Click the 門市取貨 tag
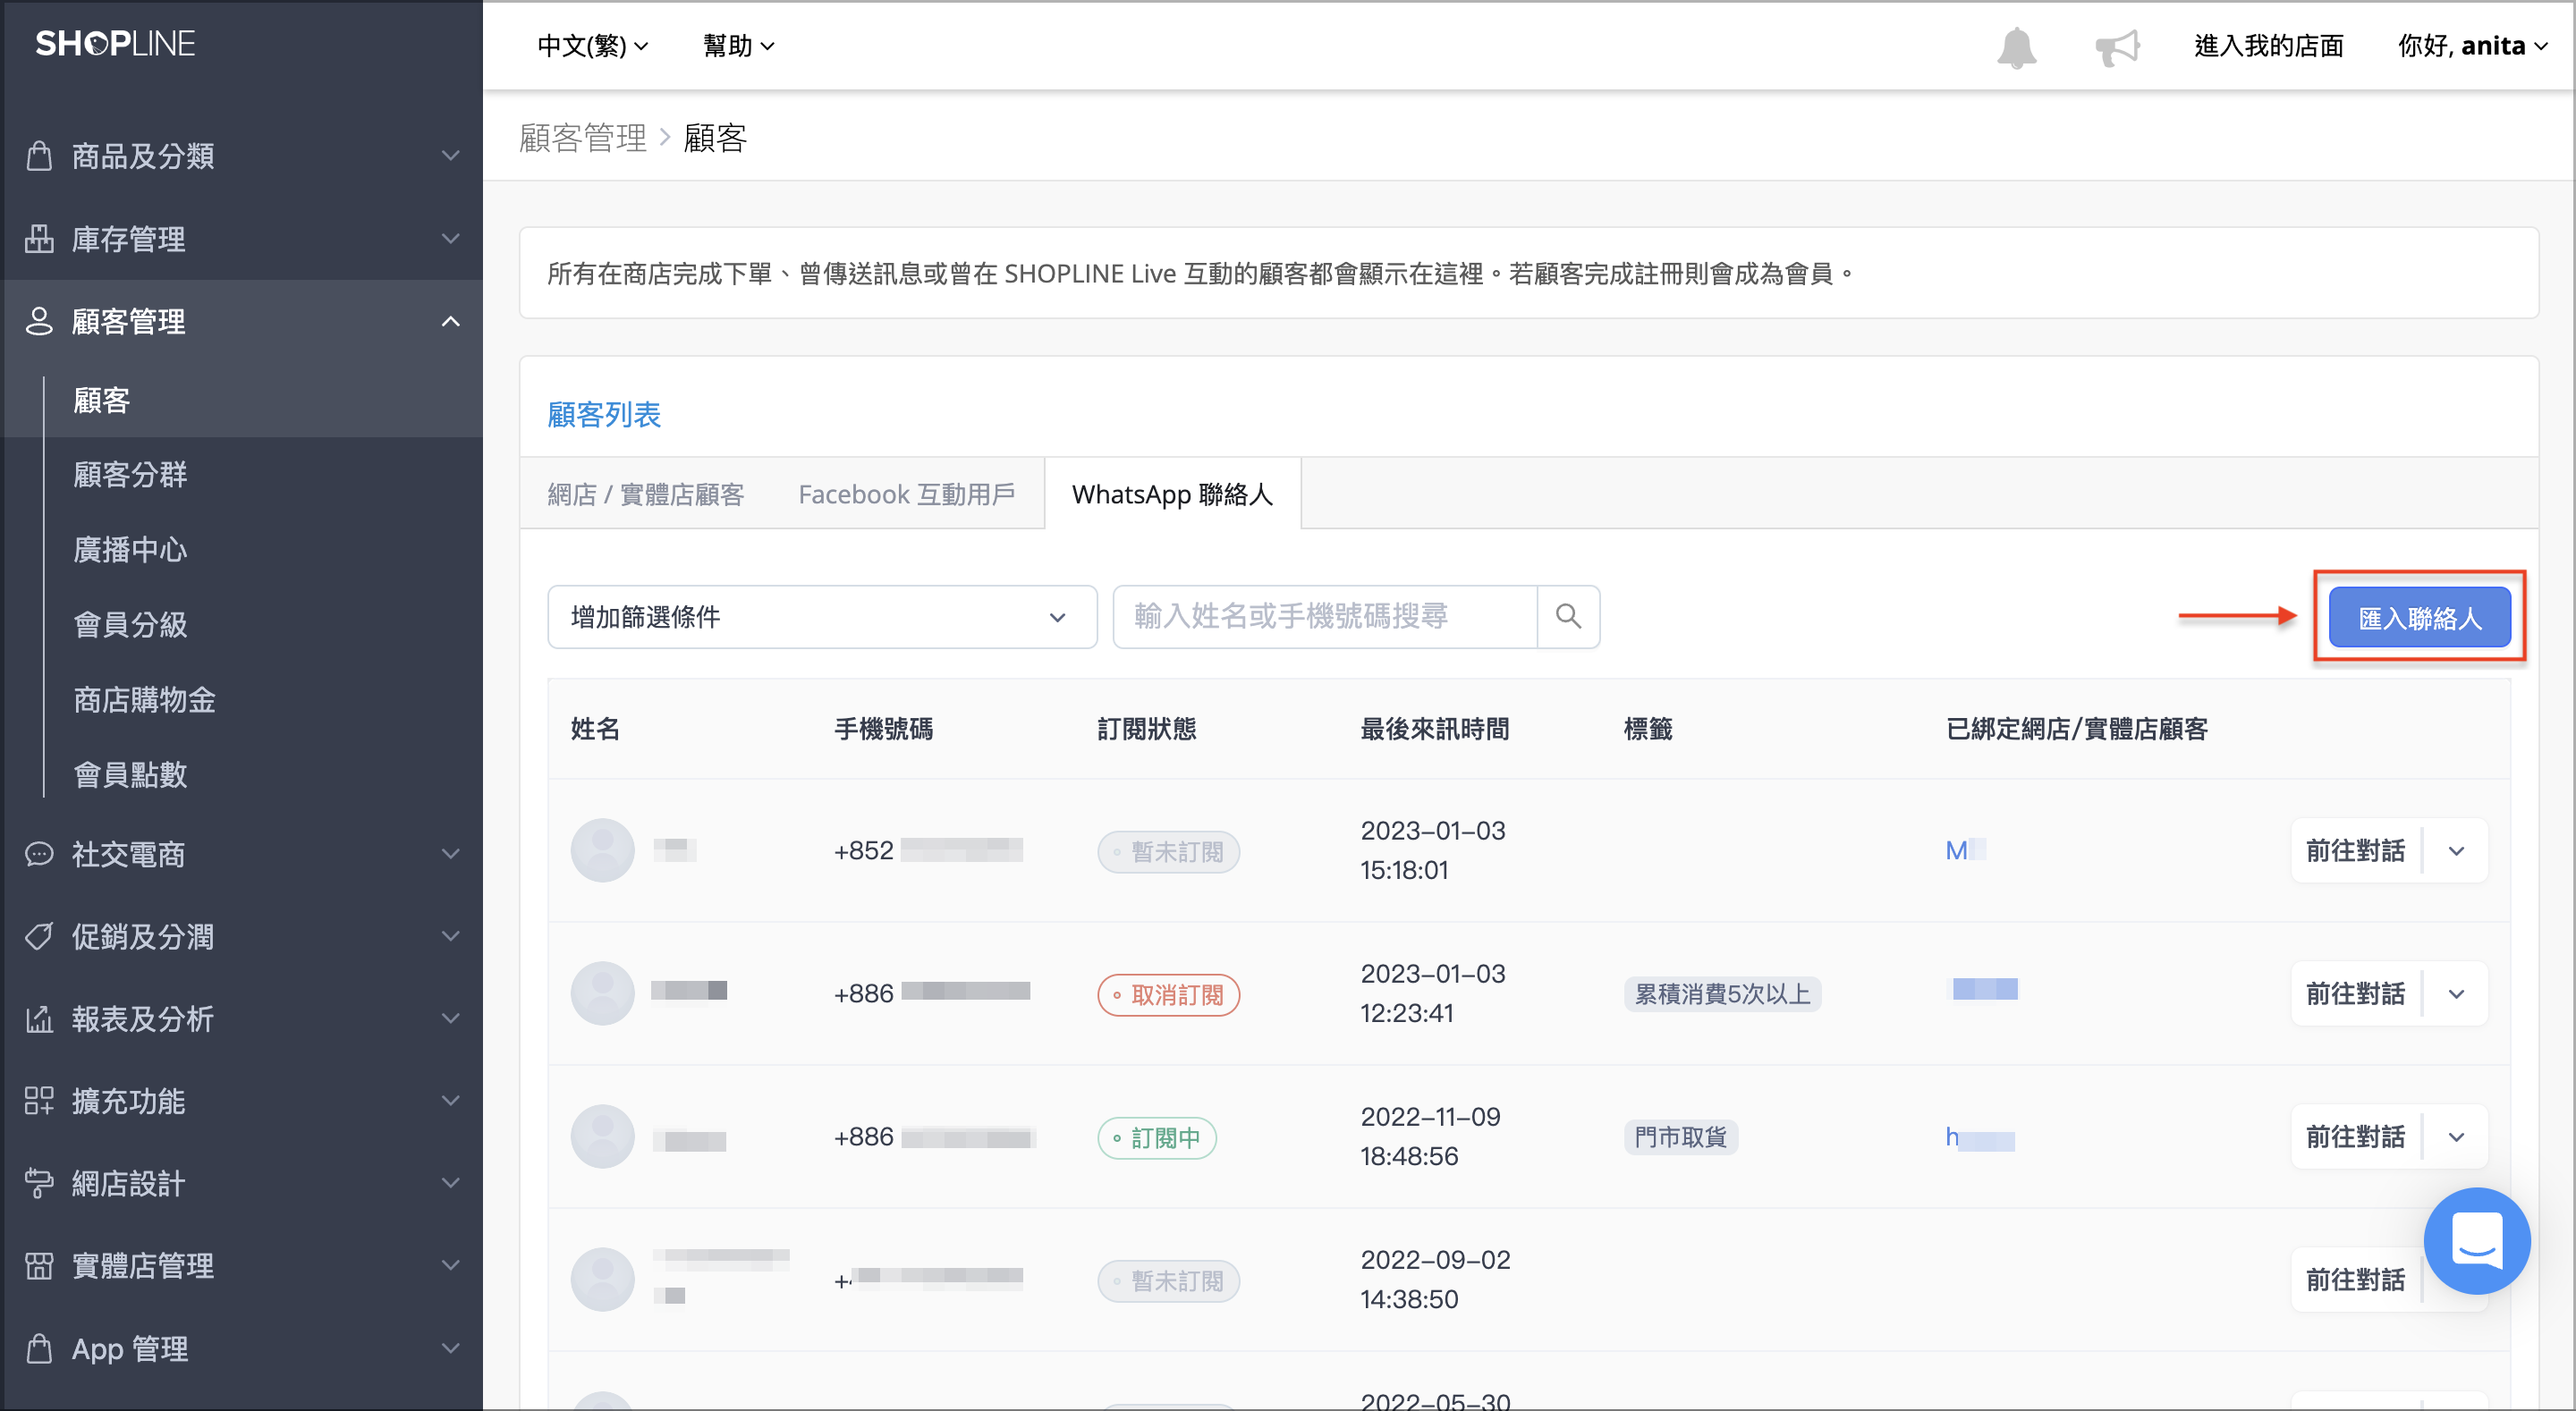This screenshot has width=2576, height=1411. tap(1680, 1137)
